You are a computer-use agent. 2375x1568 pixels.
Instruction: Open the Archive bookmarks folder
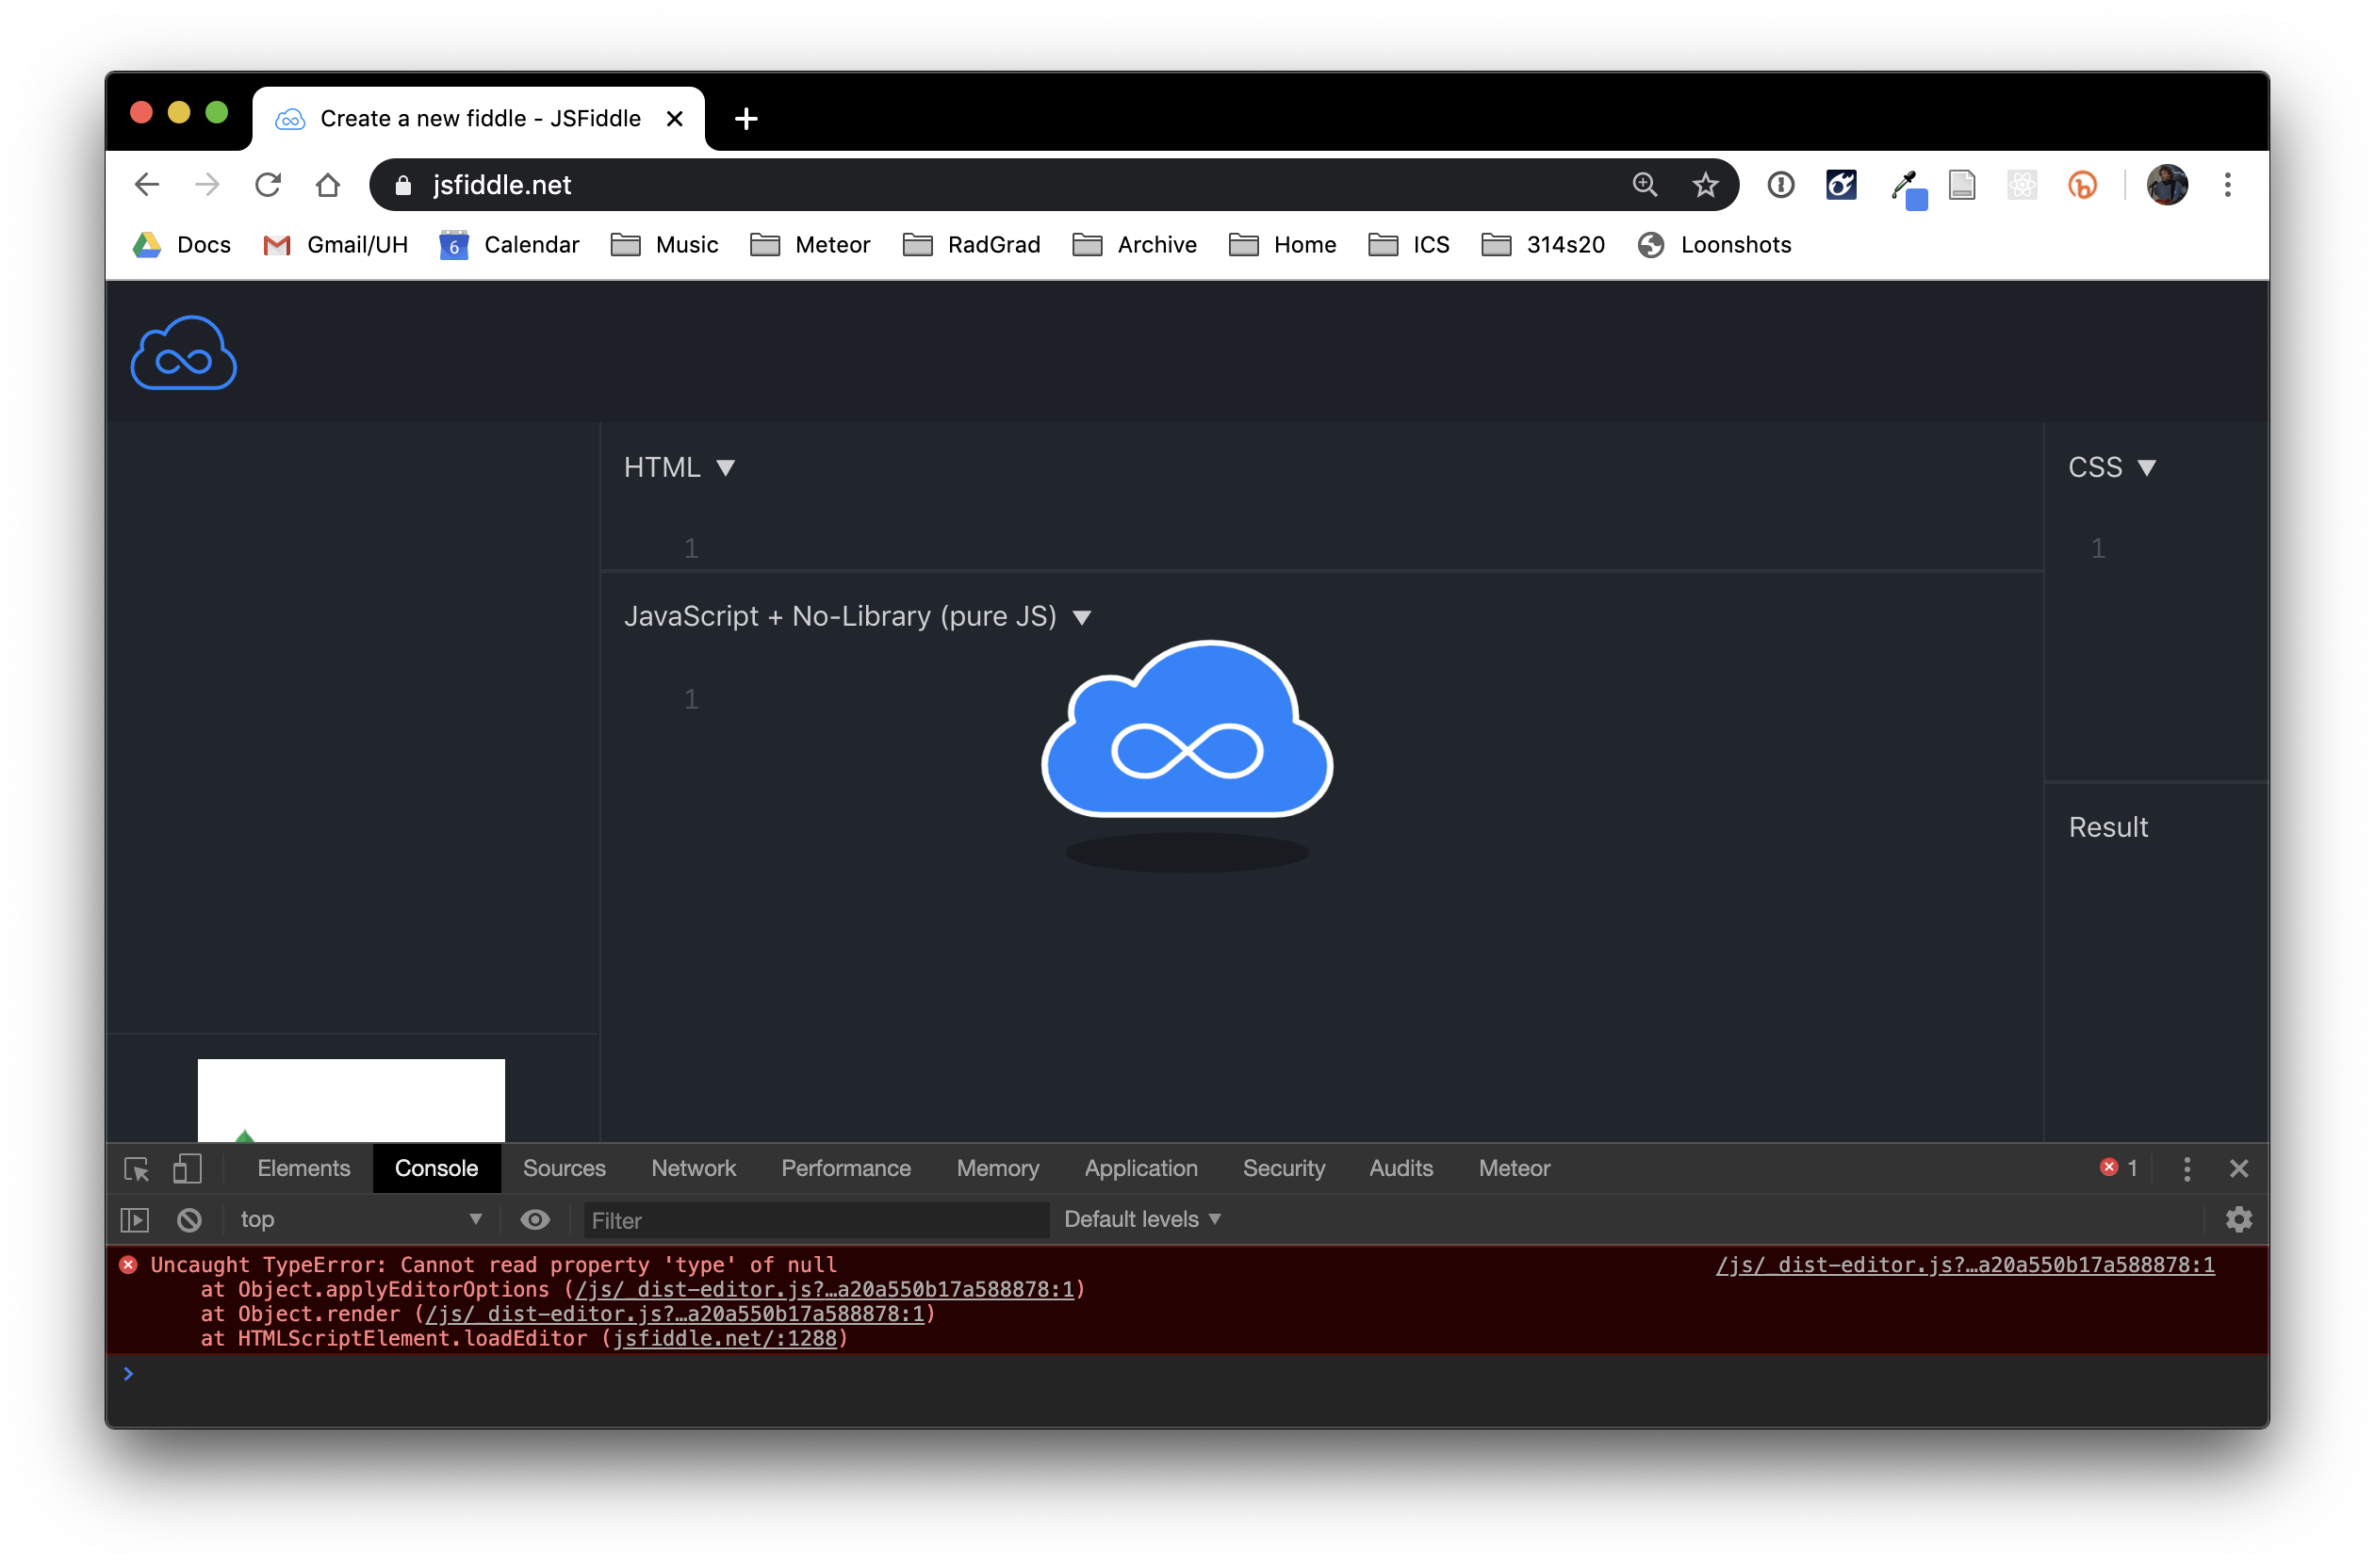coord(1134,245)
